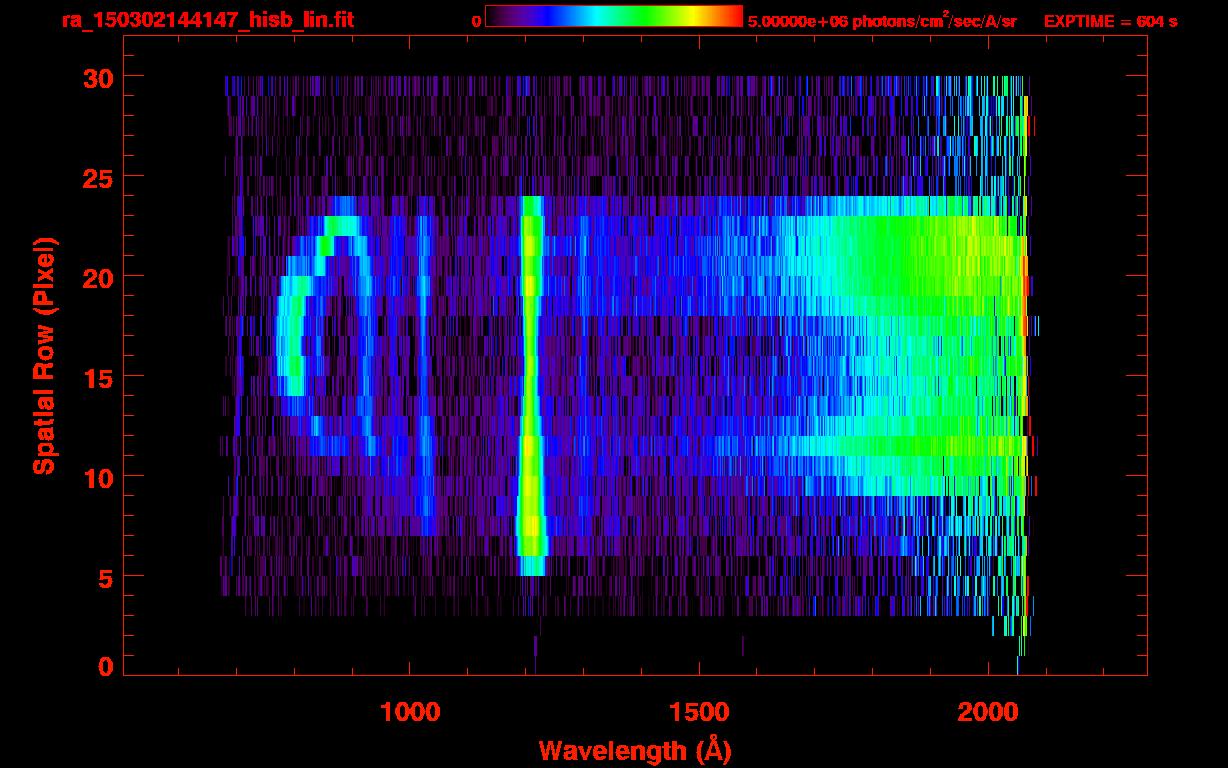This screenshot has width=1228, height=768.
Task: Click the Spatial Row (Pixel) axis title
Action: tap(45, 356)
